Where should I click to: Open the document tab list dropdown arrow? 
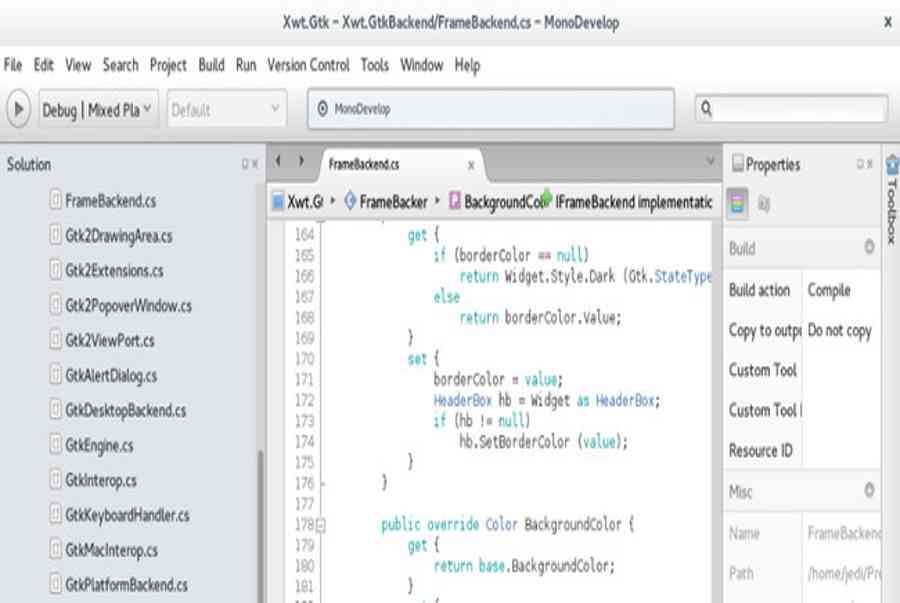710,161
